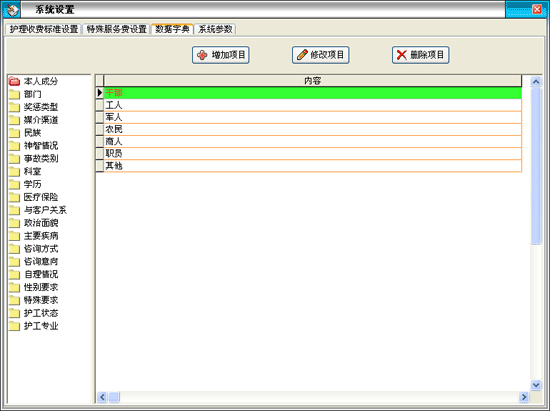Click the 删除项目 delete item button
The width and height of the screenshot is (550, 411).
point(421,55)
